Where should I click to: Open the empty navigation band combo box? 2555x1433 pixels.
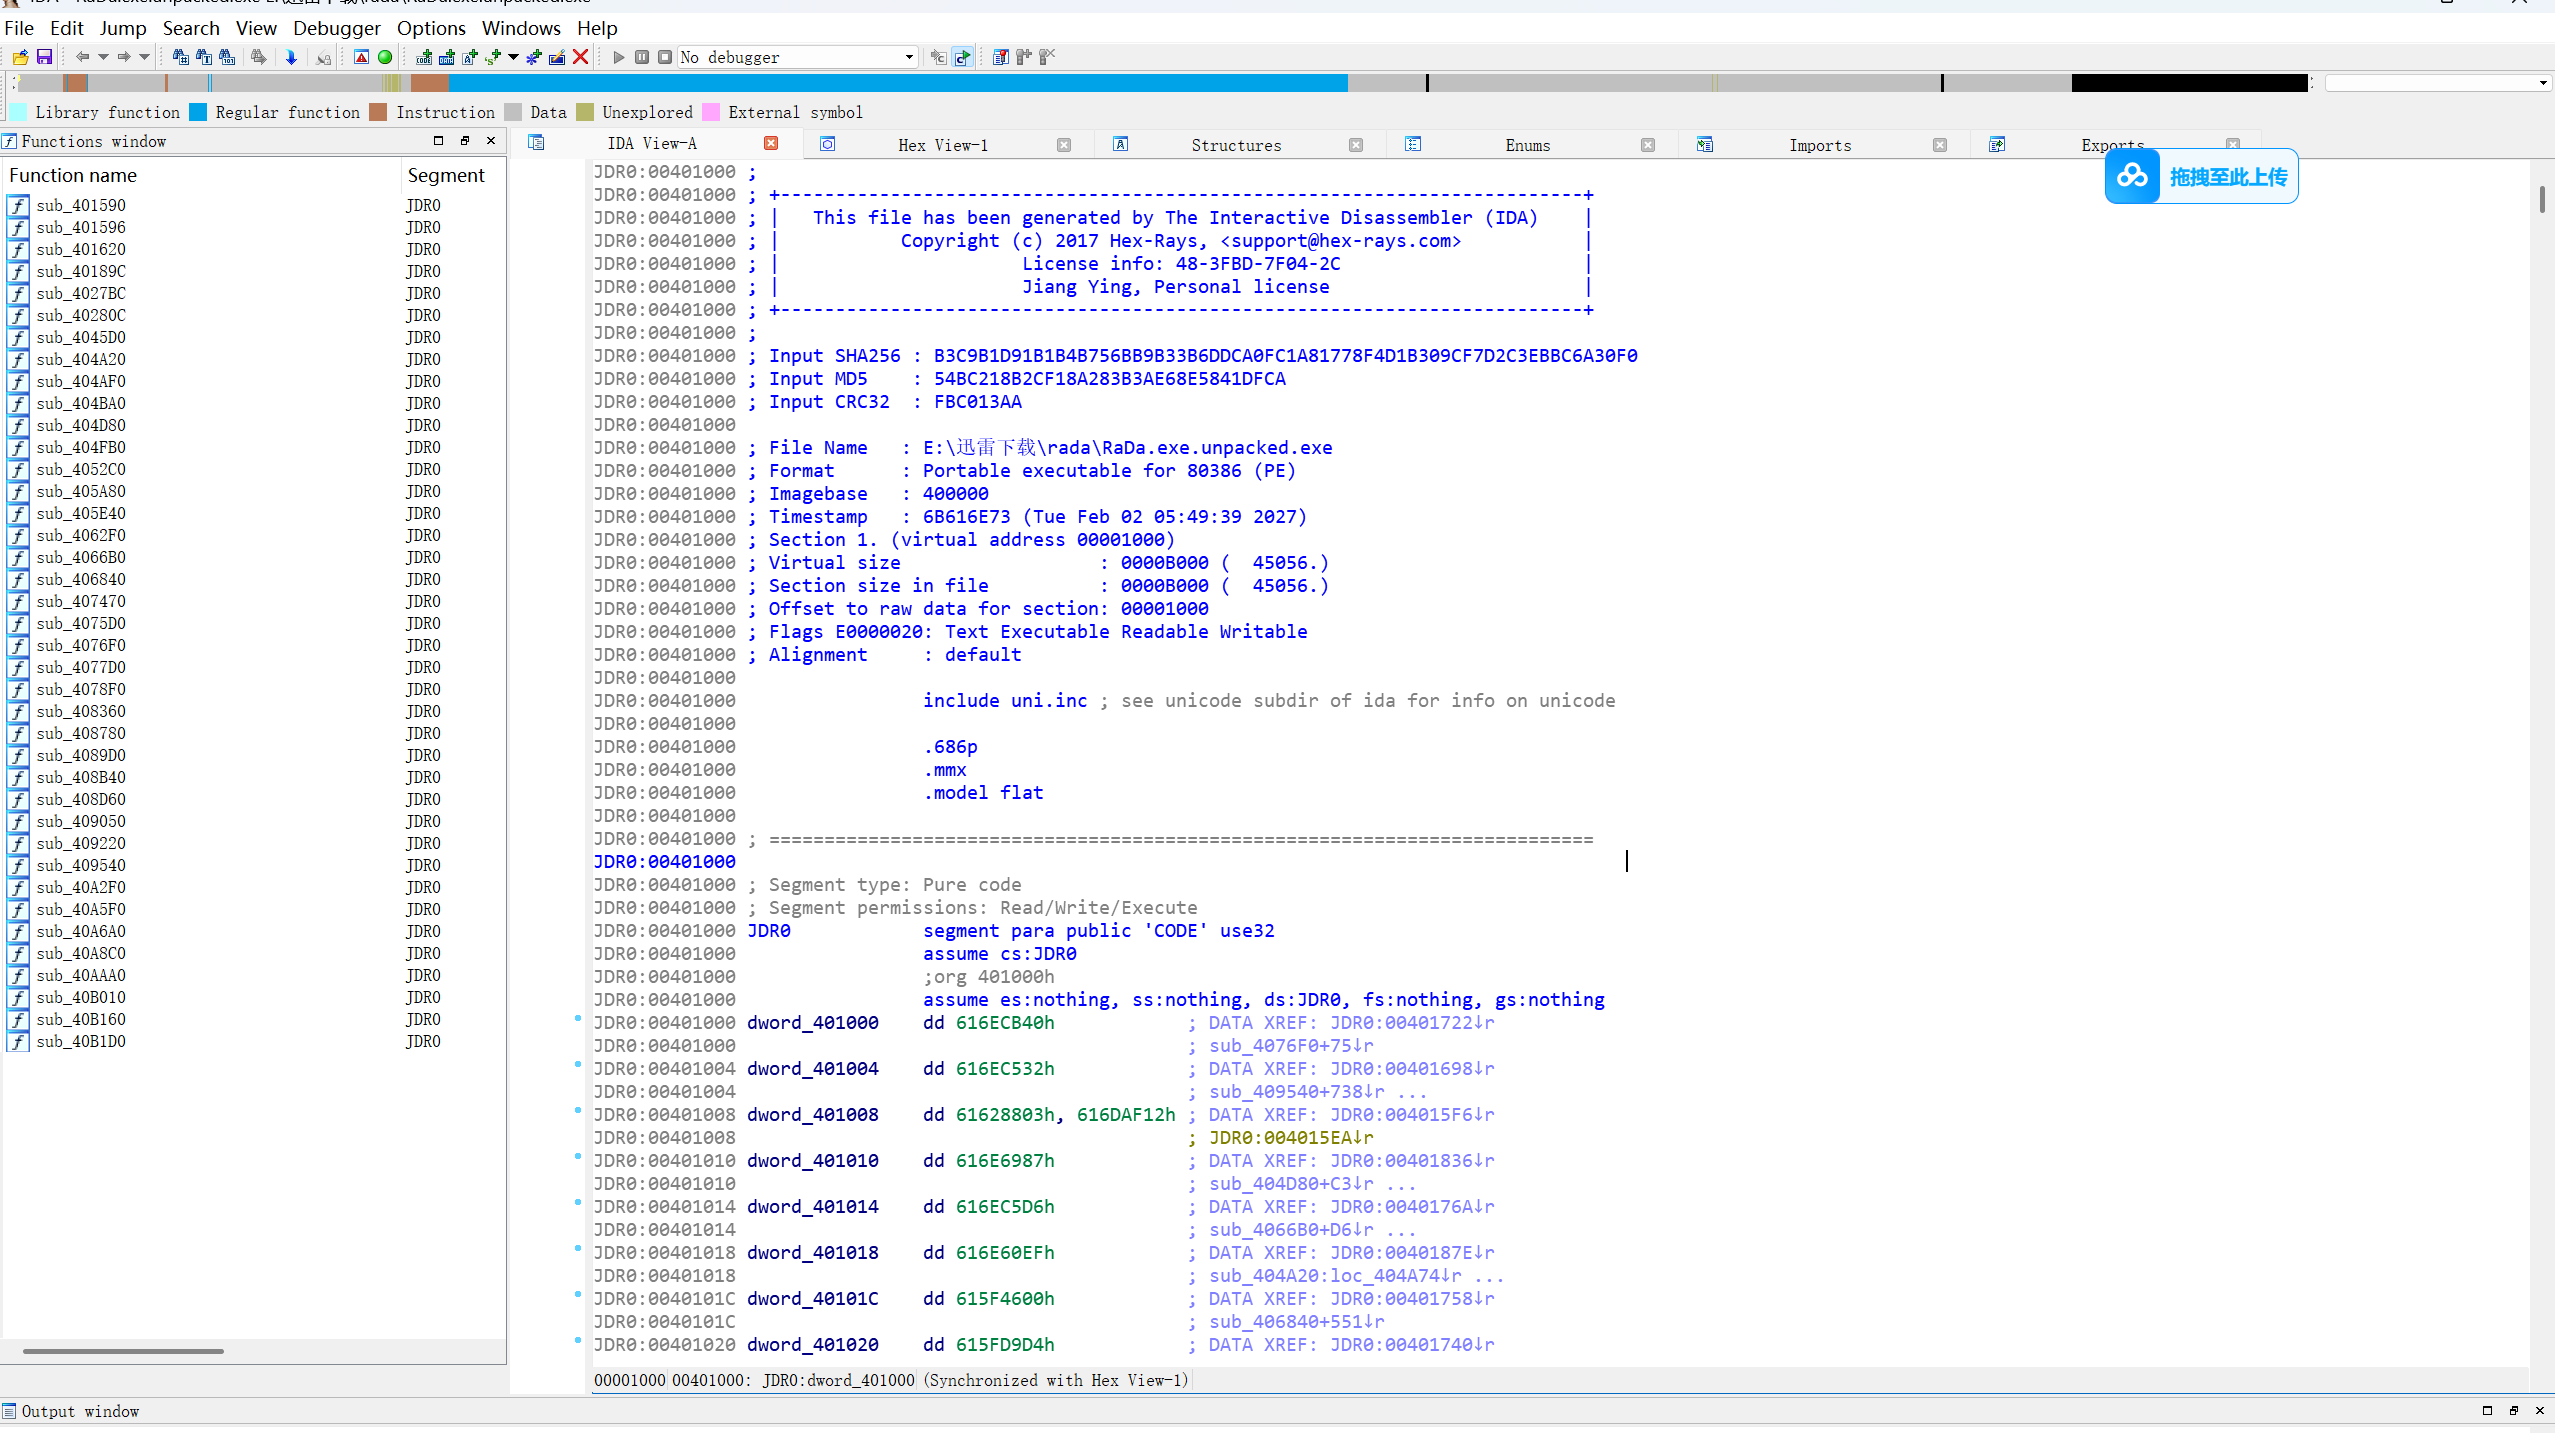[x=2435, y=83]
